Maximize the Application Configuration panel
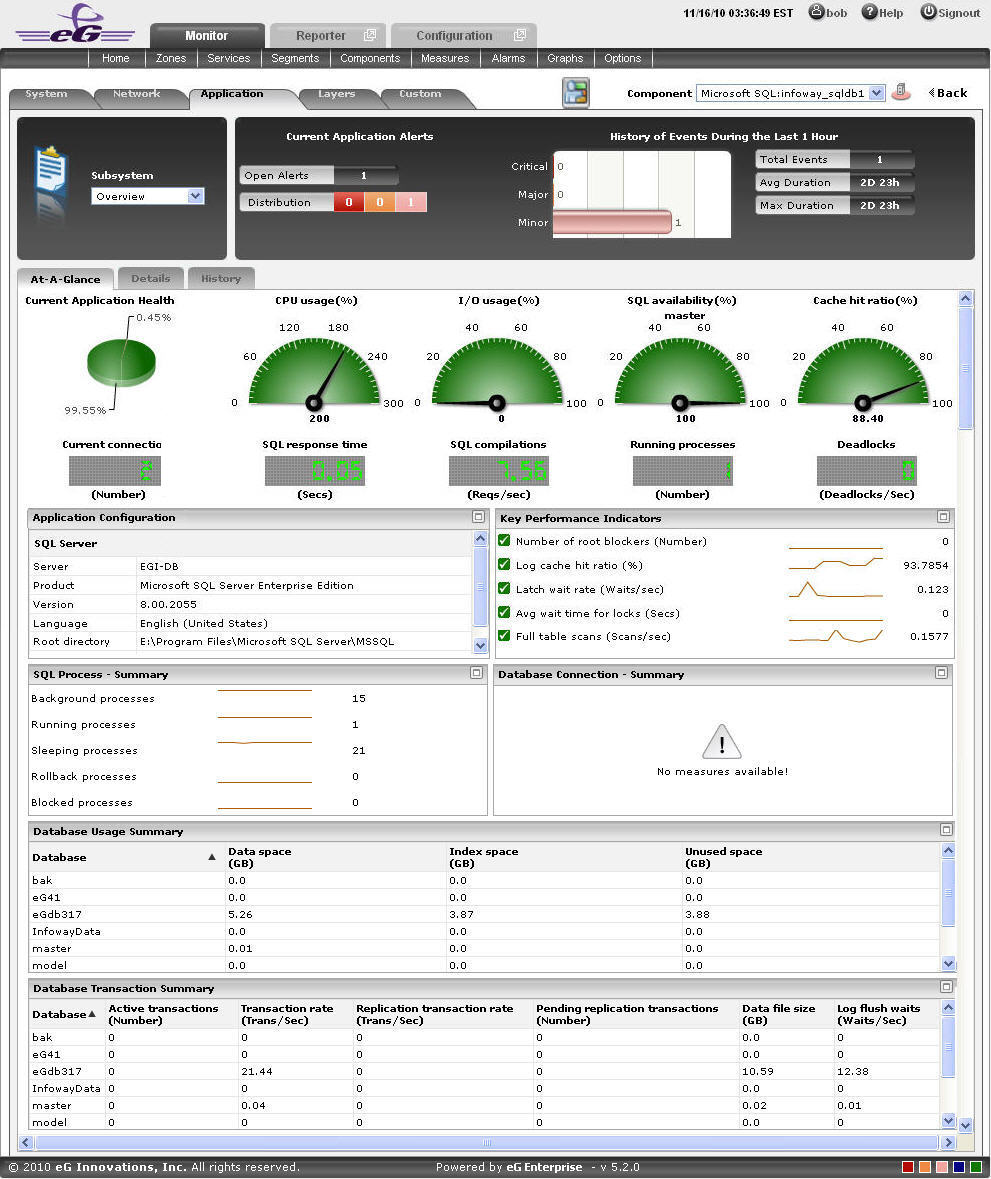This screenshot has height=1179, width=991. [x=478, y=517]
